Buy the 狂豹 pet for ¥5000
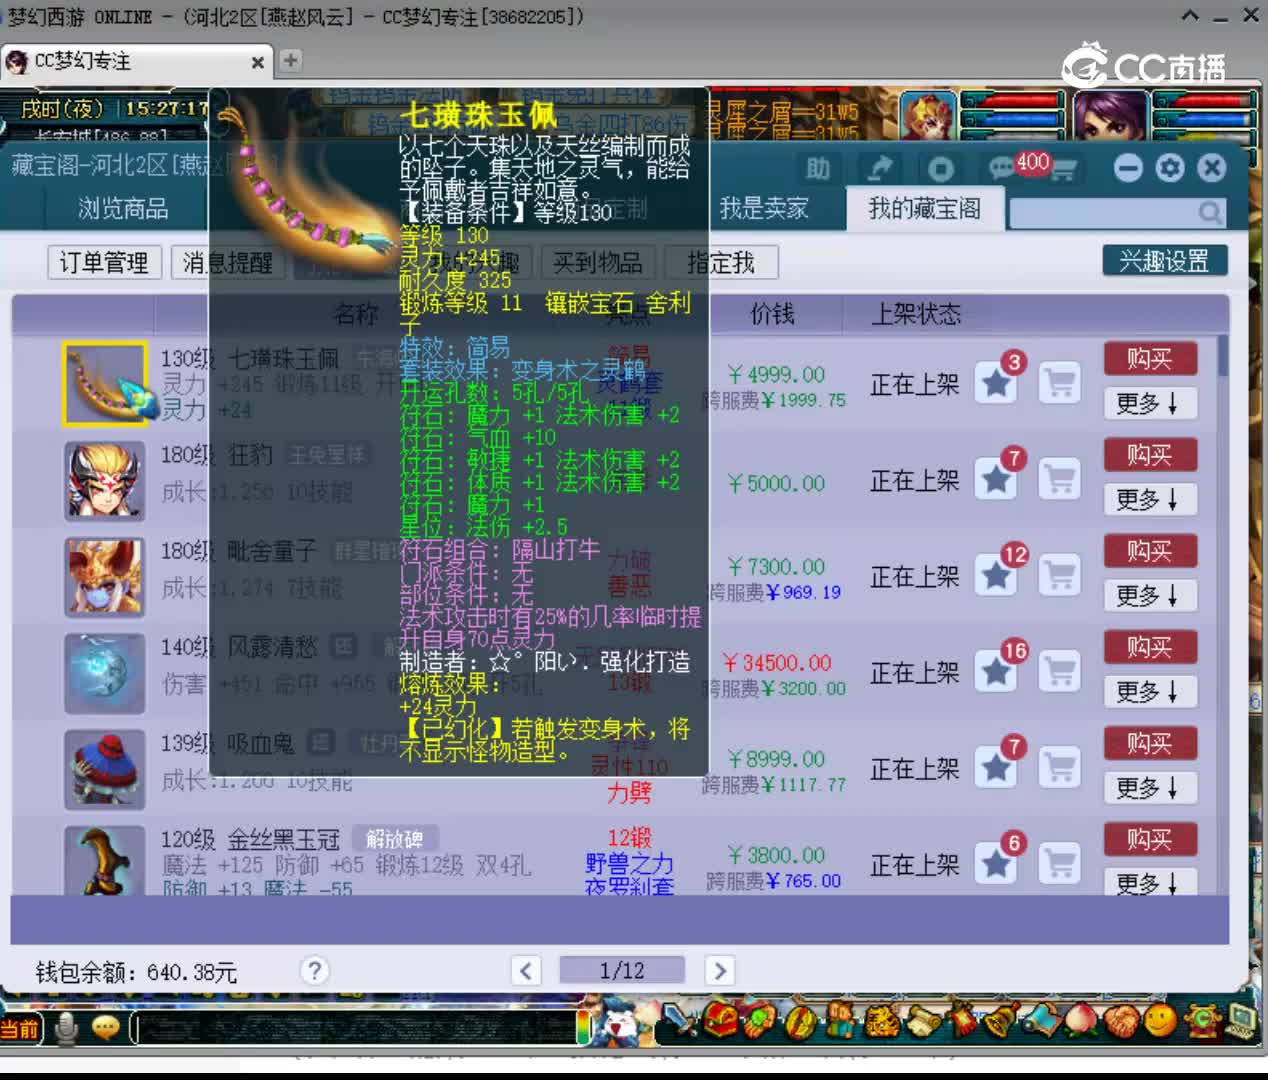This screenshot has width=1268, height=1080. point(1150,455)
